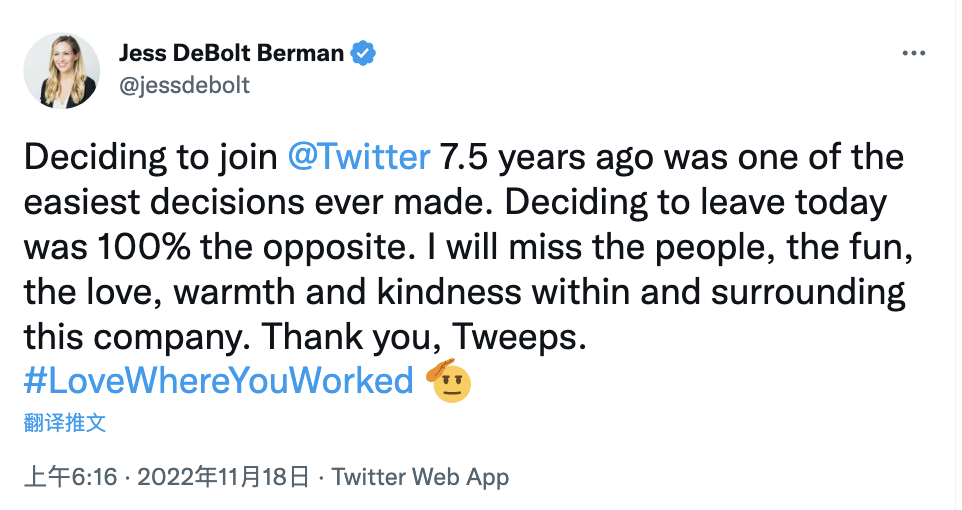The image size is (962, 510).
Task: Click the display name Jess DeBolt Berman
Action: pyautogui.click(x=232, y=53)
